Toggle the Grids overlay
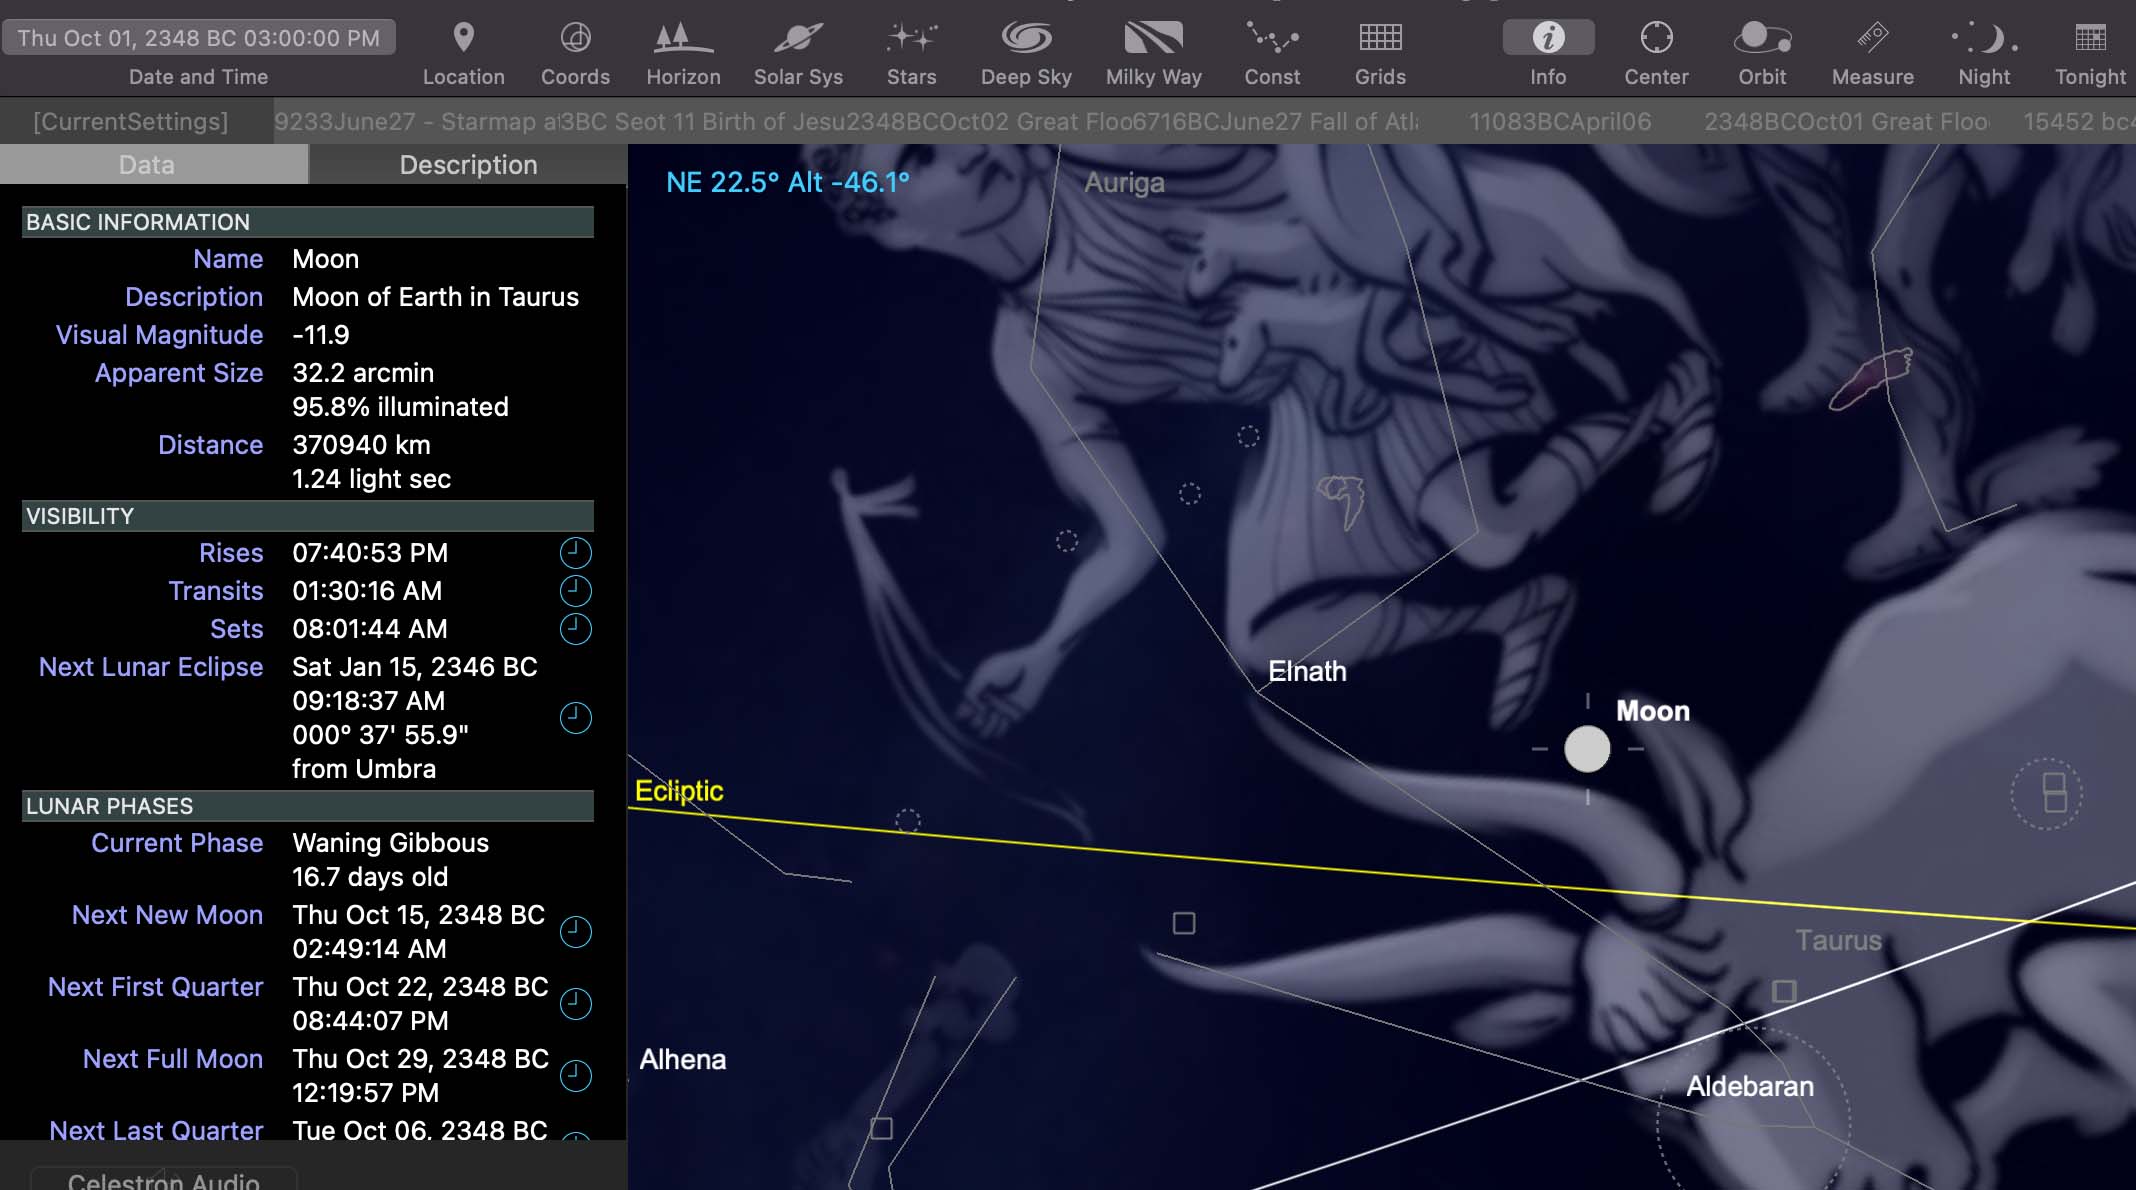Screen dimensions: 2136x1190 [x=1380, y=52]
